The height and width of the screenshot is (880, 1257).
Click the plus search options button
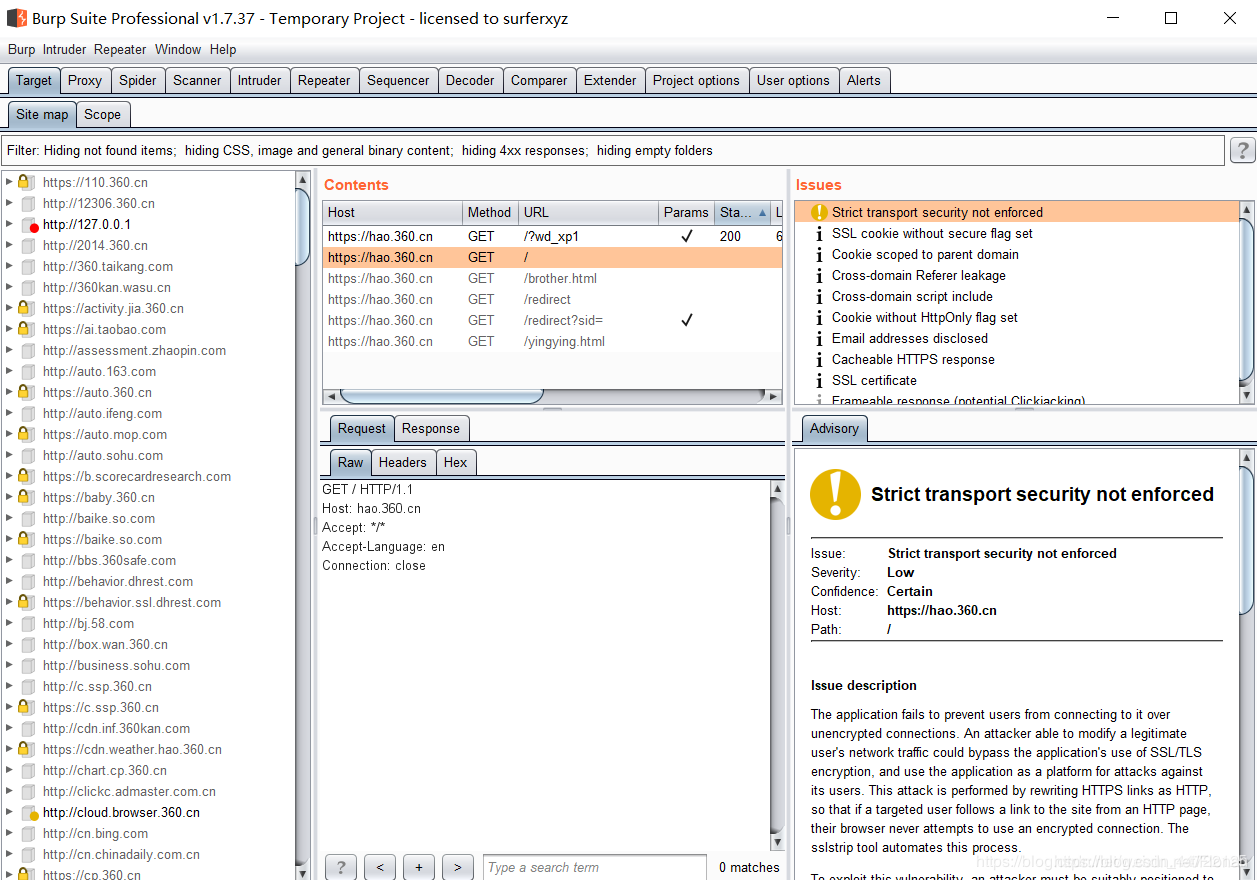[418, 867]
